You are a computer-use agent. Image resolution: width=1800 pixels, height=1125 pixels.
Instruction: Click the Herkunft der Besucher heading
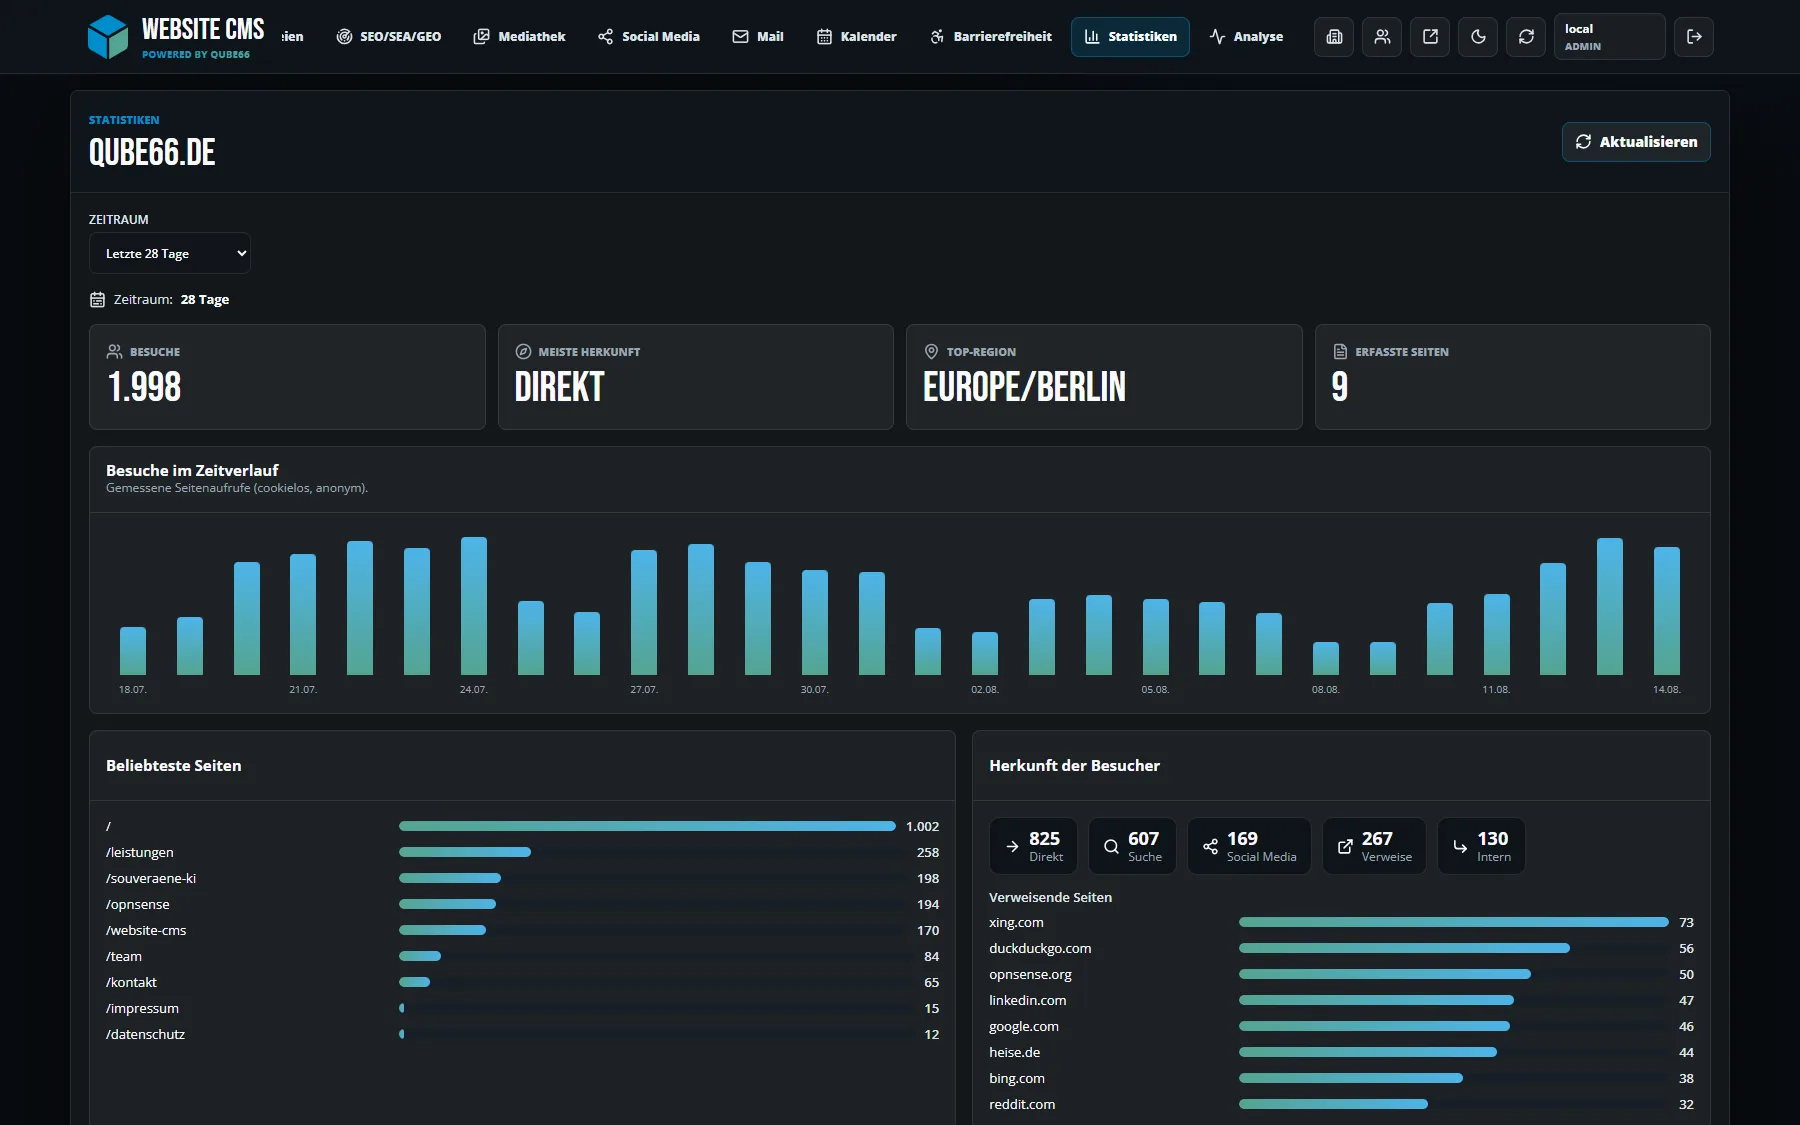point(1074,766)
